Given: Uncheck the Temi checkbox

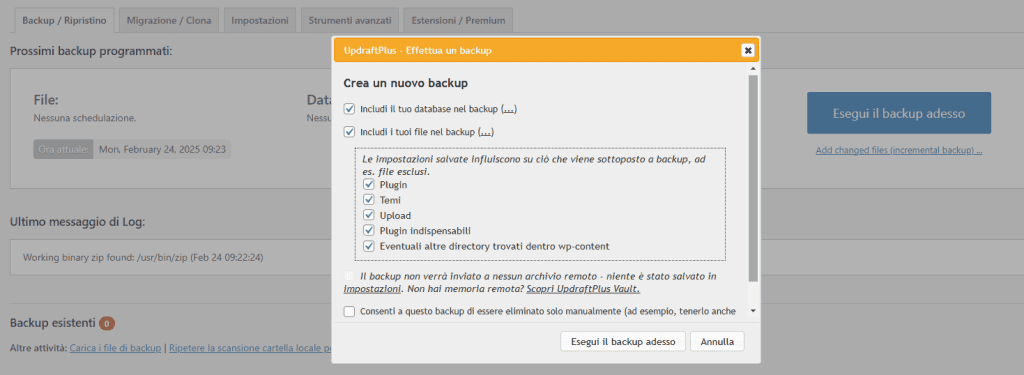Looking at the screenshot, I should [x=369, y=200].
